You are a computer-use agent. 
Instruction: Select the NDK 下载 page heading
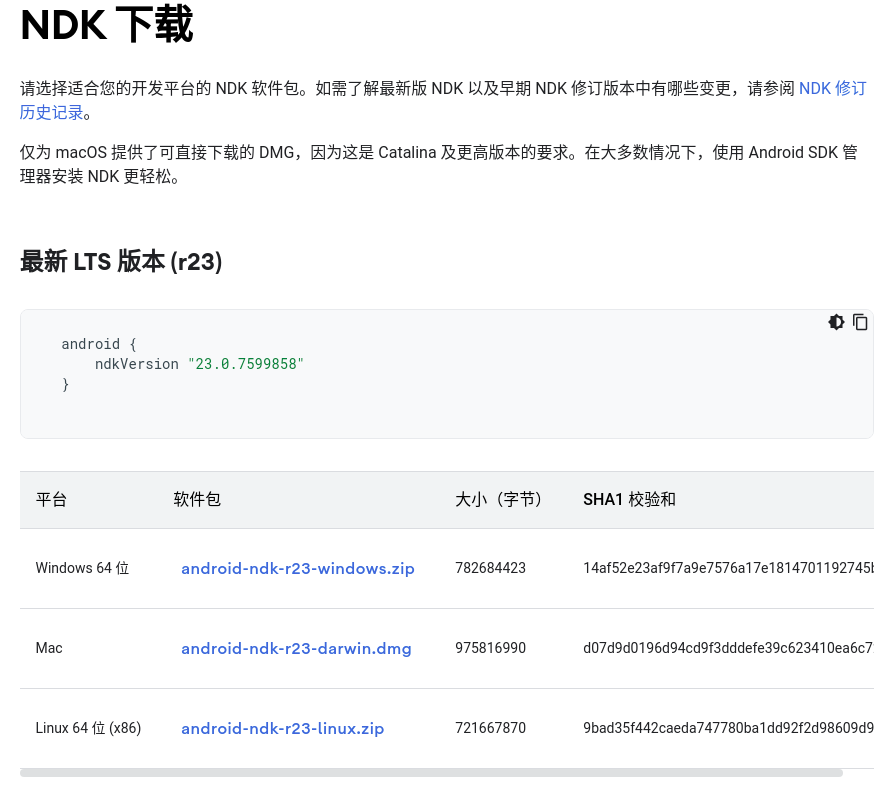click(x=106, y=25)
